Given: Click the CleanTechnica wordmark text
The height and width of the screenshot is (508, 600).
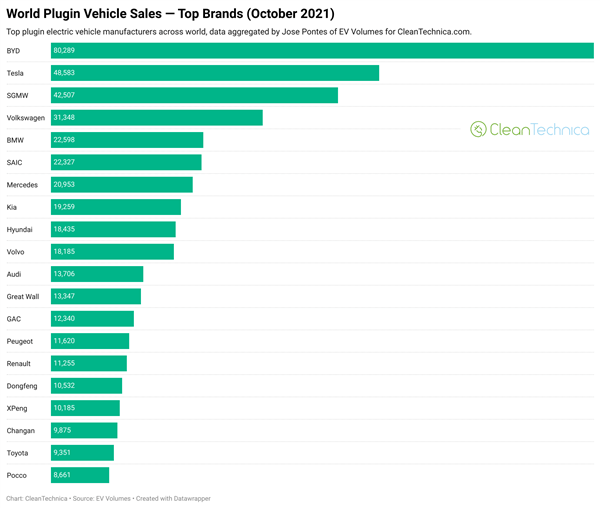Looking at the screenshot, I should point(539,129).
